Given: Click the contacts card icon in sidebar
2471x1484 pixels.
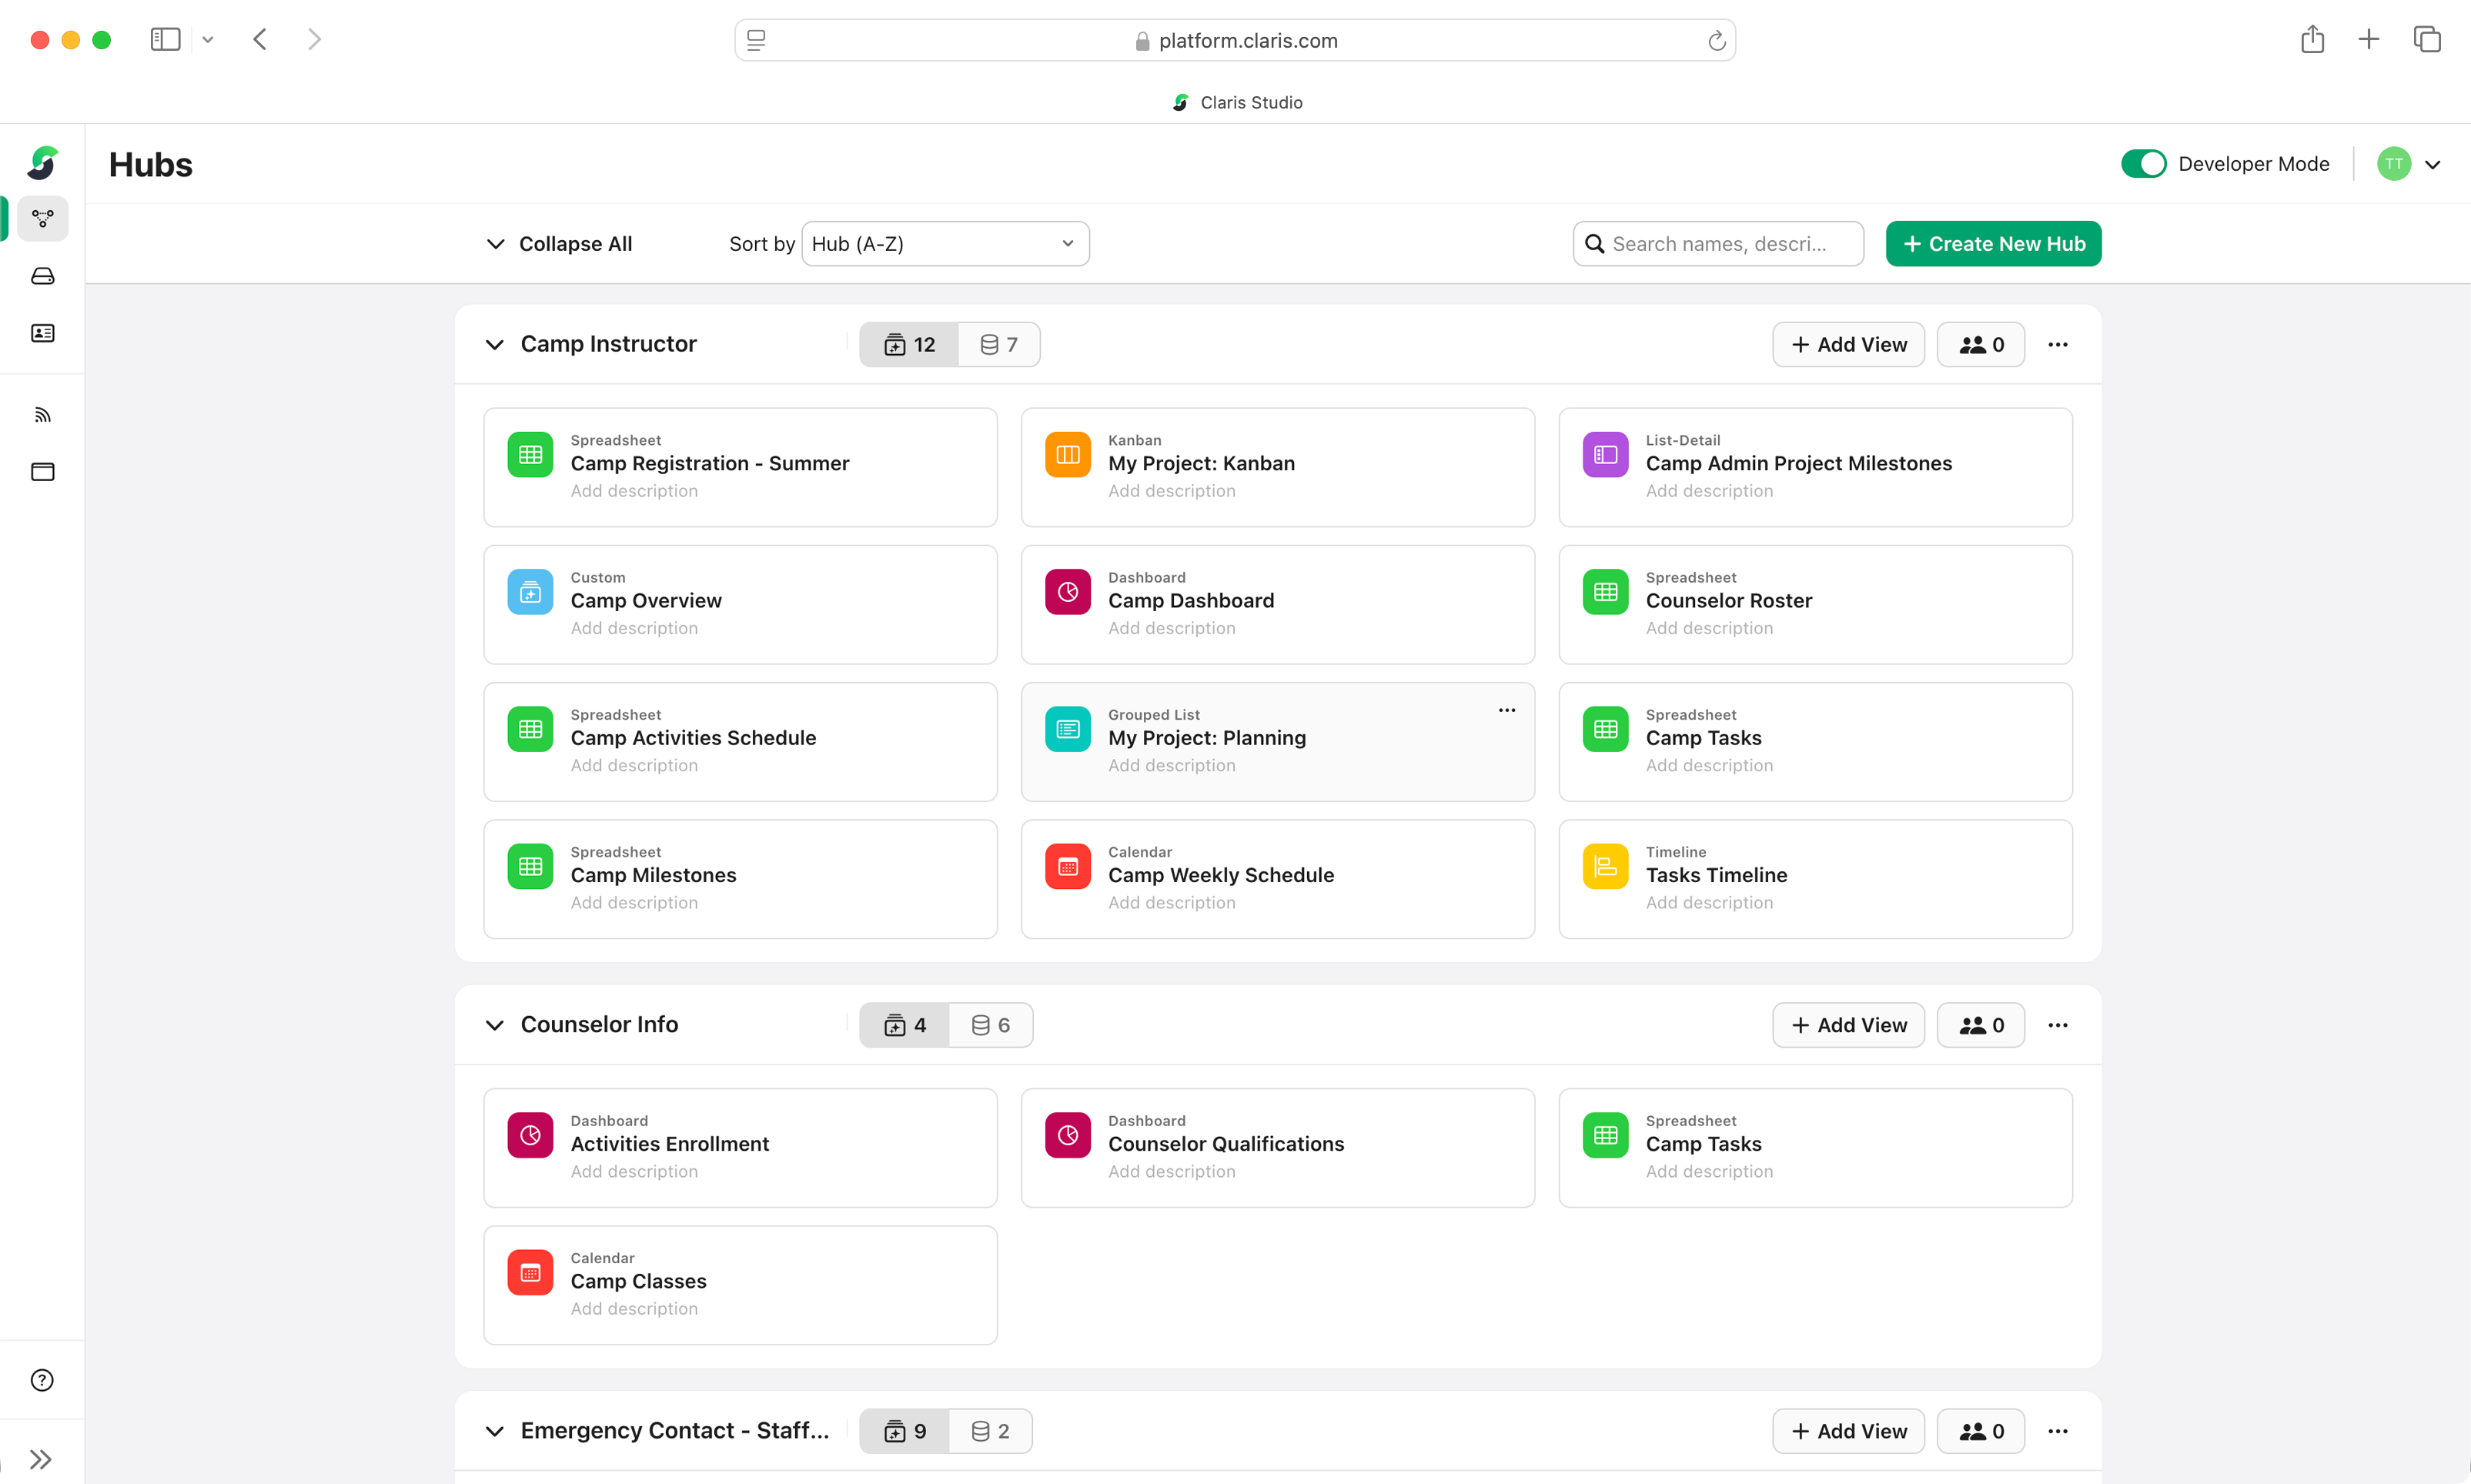Looking at the screenshot, I should click(x=42, y=333).
